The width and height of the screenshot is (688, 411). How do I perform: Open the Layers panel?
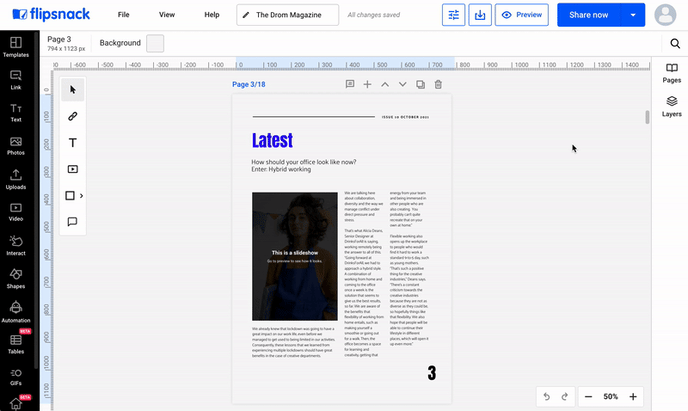click(x=672, y=107)
